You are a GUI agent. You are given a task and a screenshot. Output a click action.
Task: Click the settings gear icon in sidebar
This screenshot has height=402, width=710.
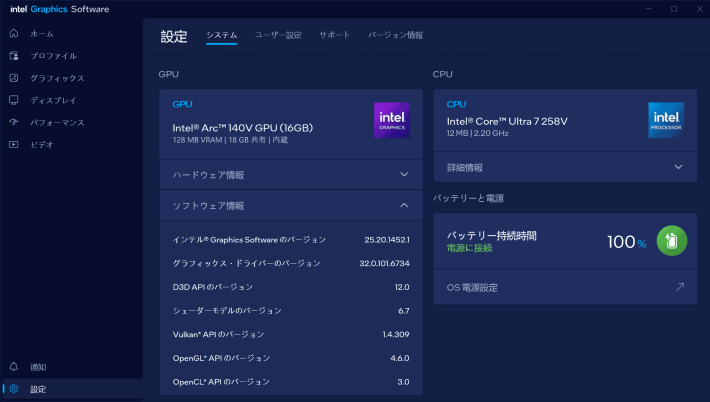tap(14, 389)
